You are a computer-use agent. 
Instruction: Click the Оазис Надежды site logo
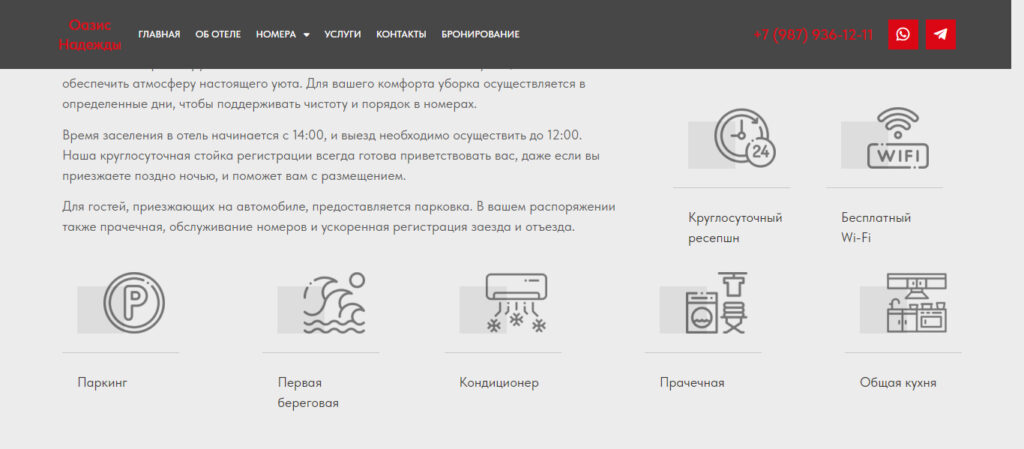[91, 35]
